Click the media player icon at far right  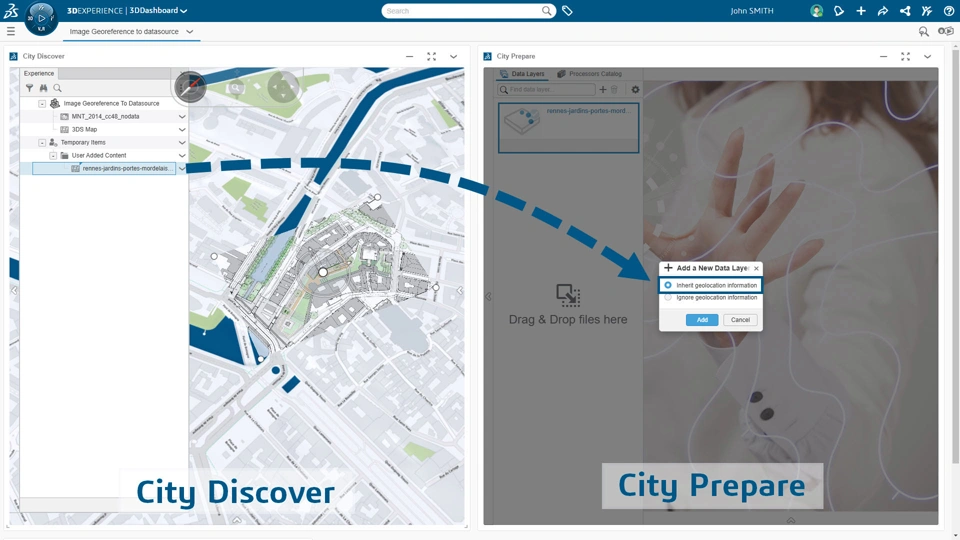(946, 31)
